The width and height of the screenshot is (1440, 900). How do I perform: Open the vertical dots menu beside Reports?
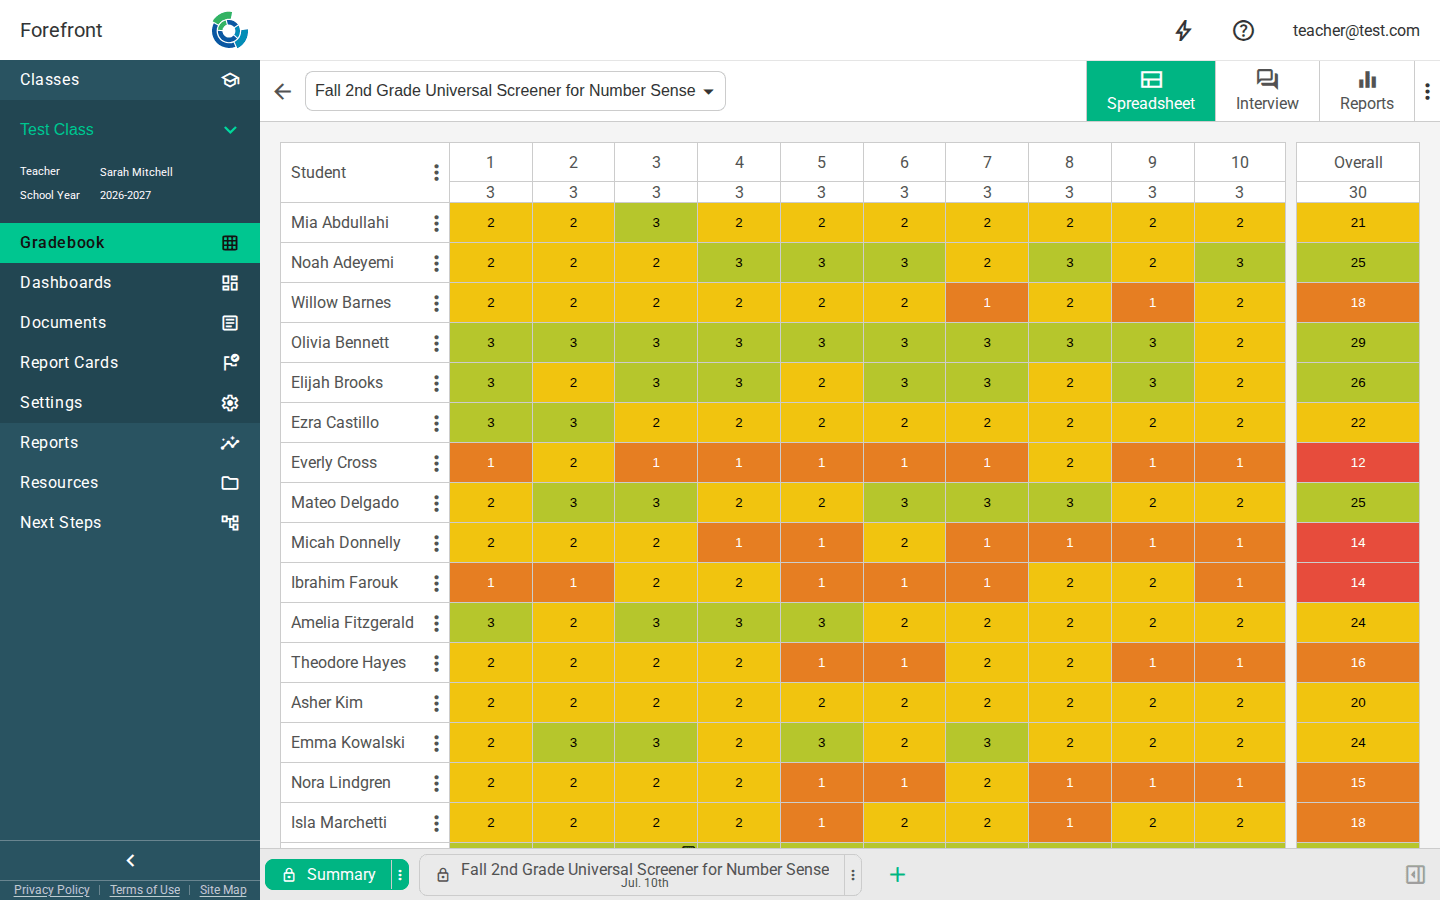click(x=1427, y=91)
